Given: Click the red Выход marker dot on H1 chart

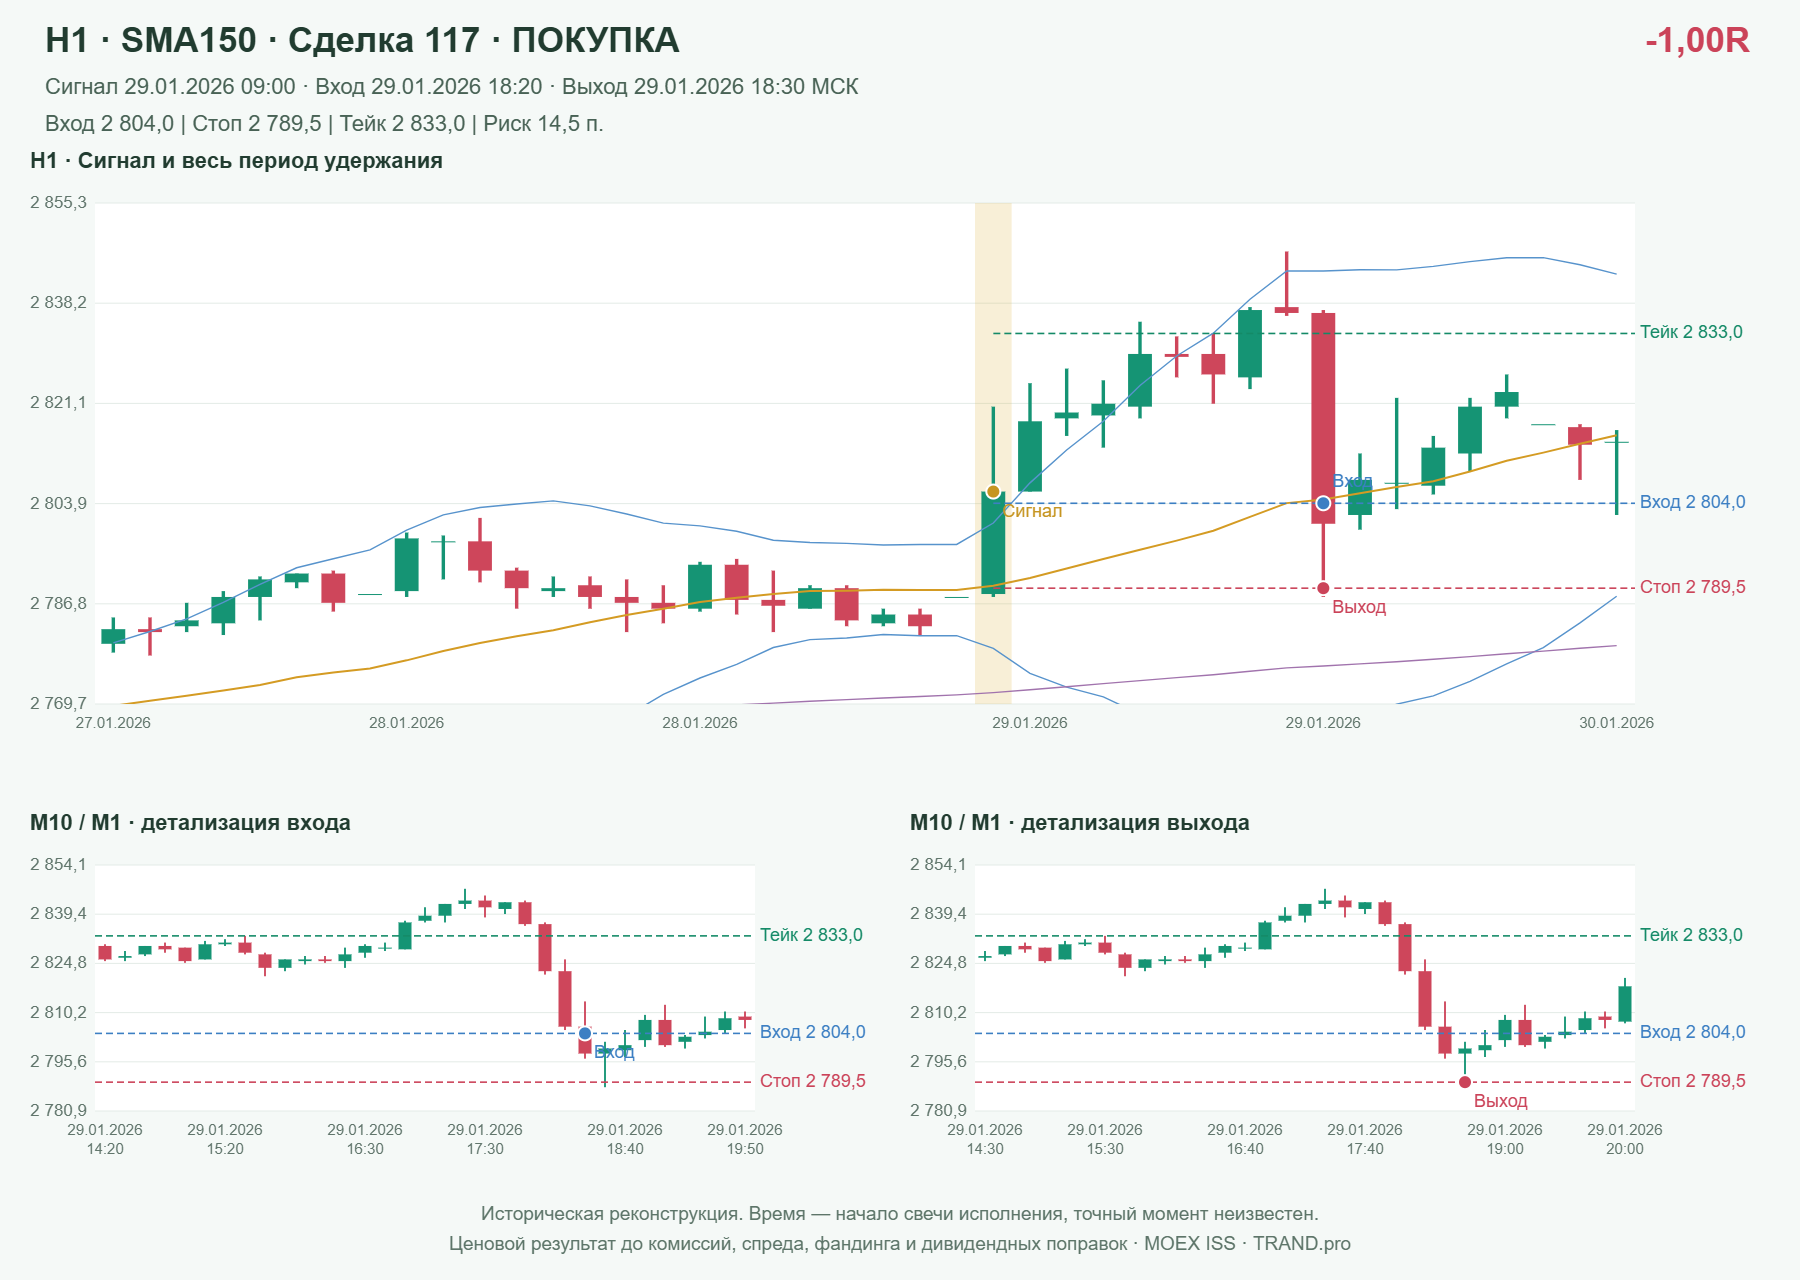Looking at the screenshot, I should [1323, 588].
